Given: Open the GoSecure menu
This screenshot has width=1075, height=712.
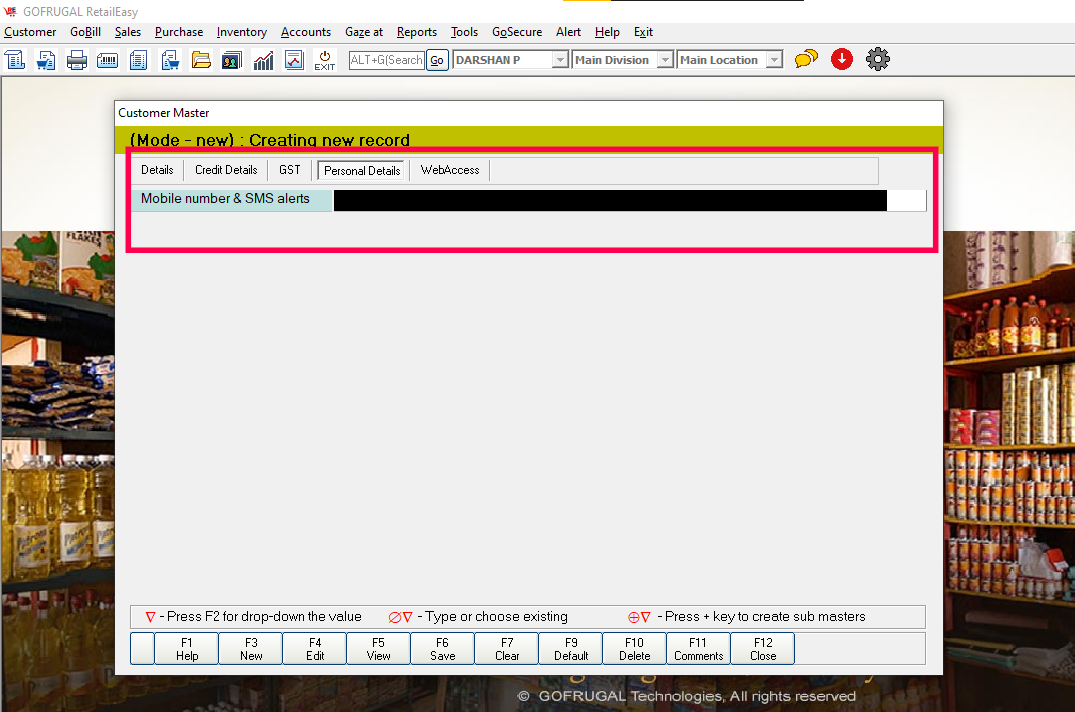Looking at the screenshot, I should pos(517,32).
